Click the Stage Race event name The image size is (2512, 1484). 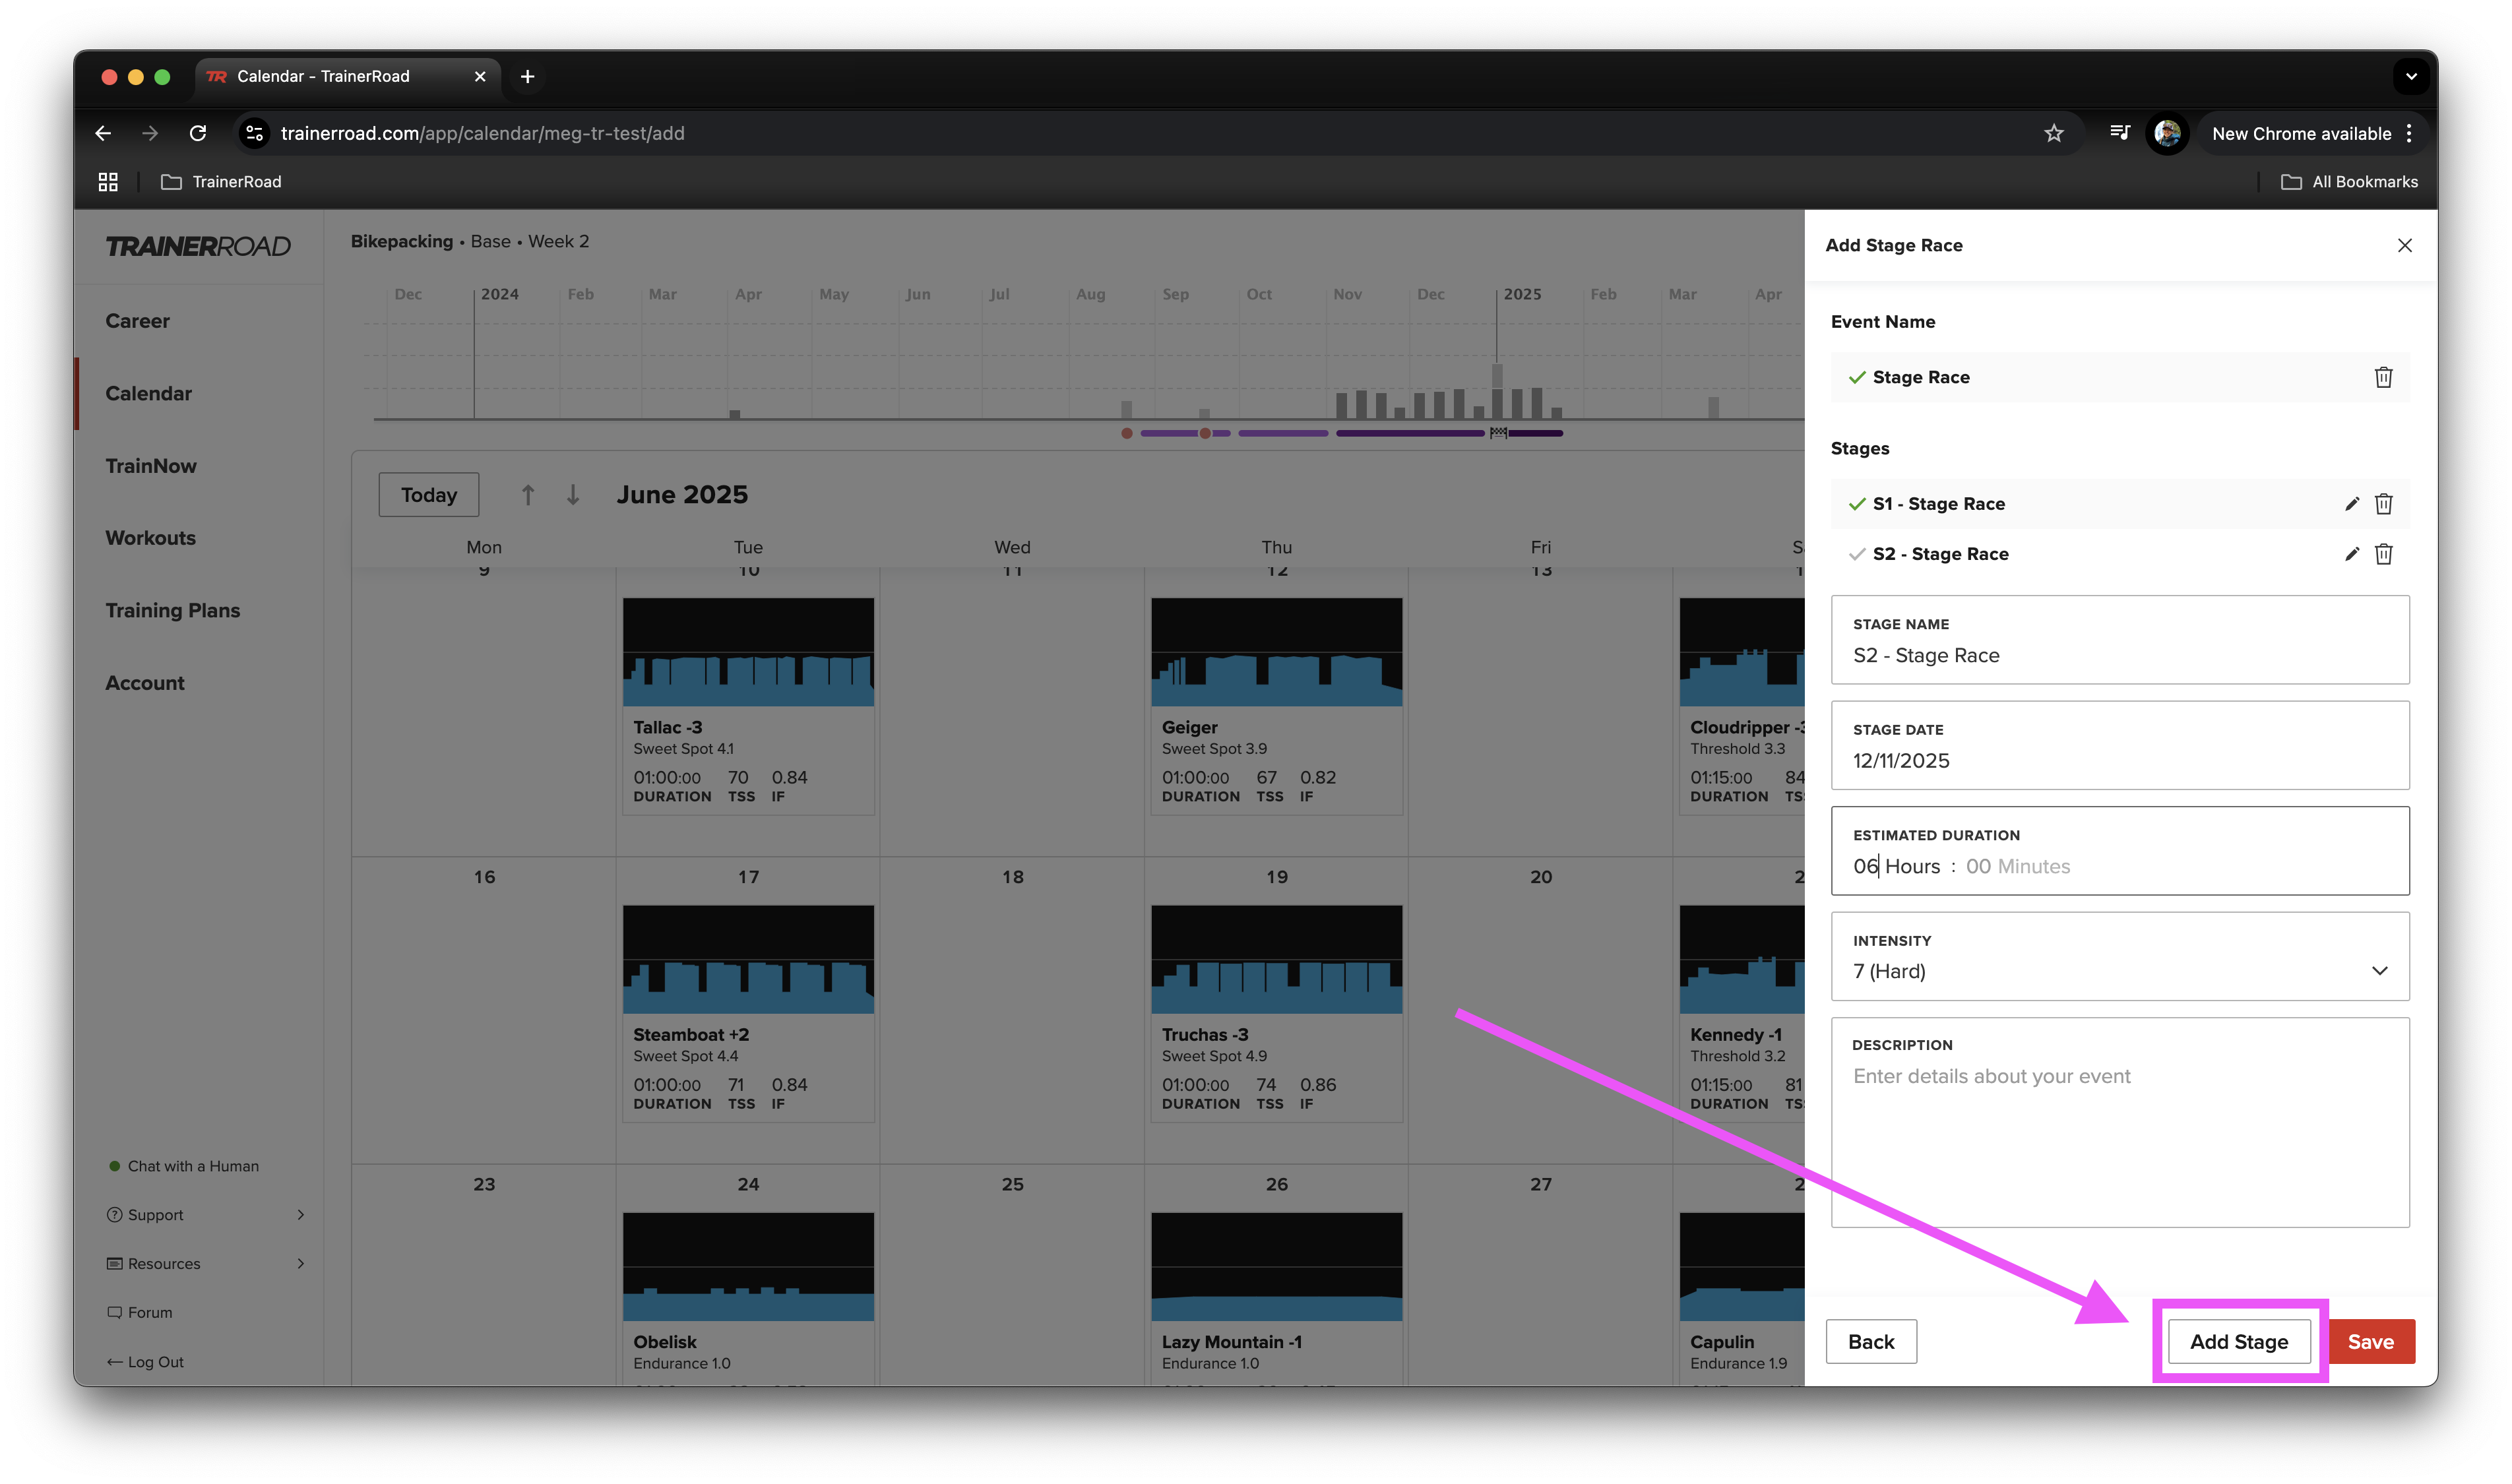click(1920, 377)
